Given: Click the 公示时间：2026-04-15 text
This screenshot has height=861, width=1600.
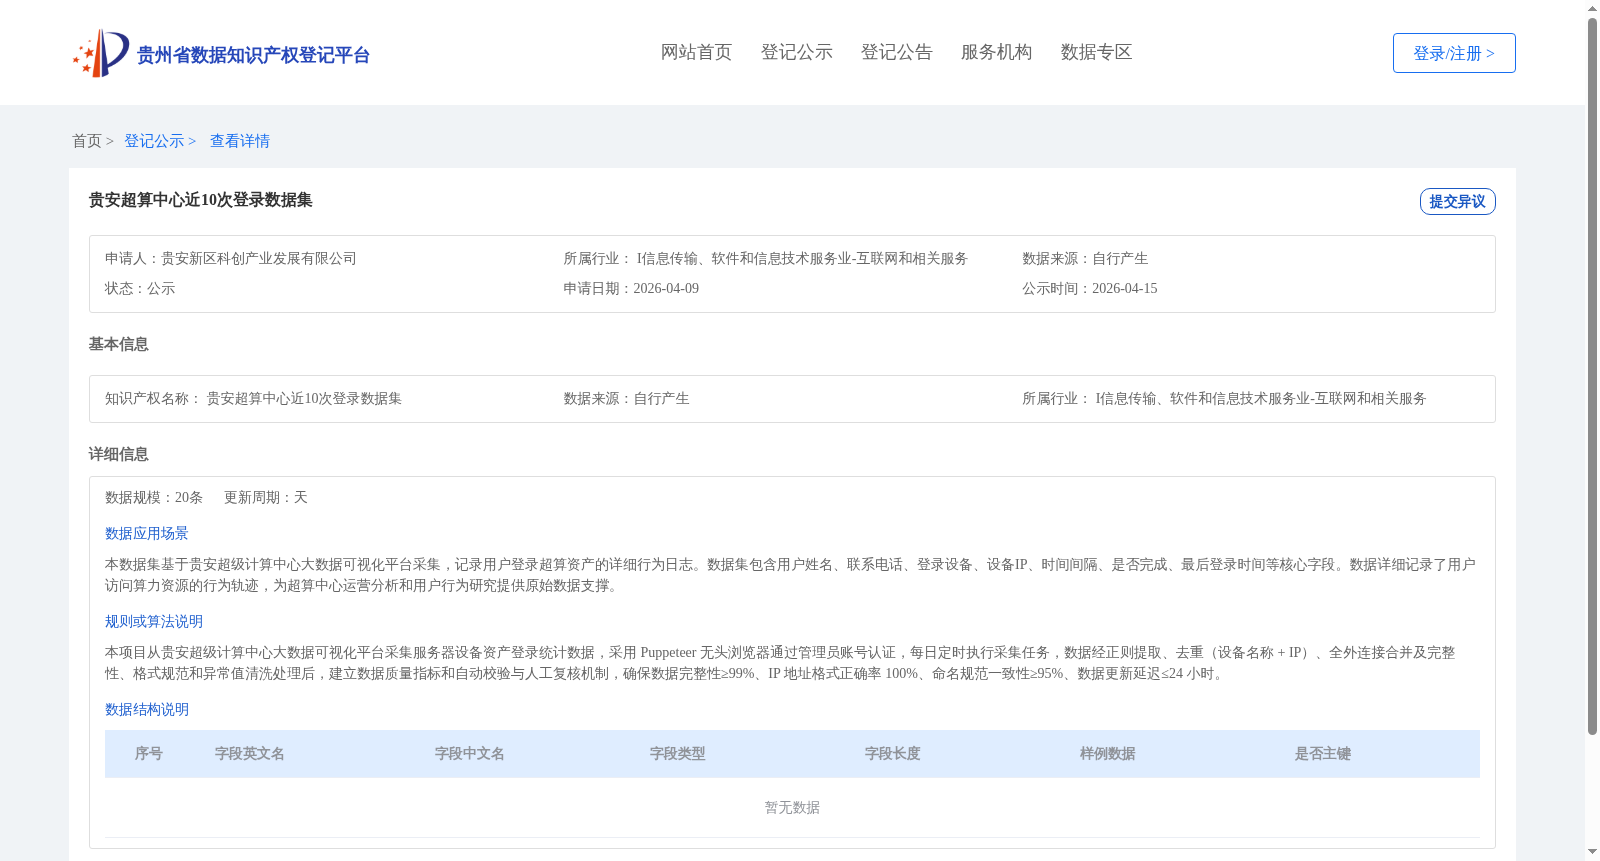Looking at the screenshot, I should (x=1089, y=288).
